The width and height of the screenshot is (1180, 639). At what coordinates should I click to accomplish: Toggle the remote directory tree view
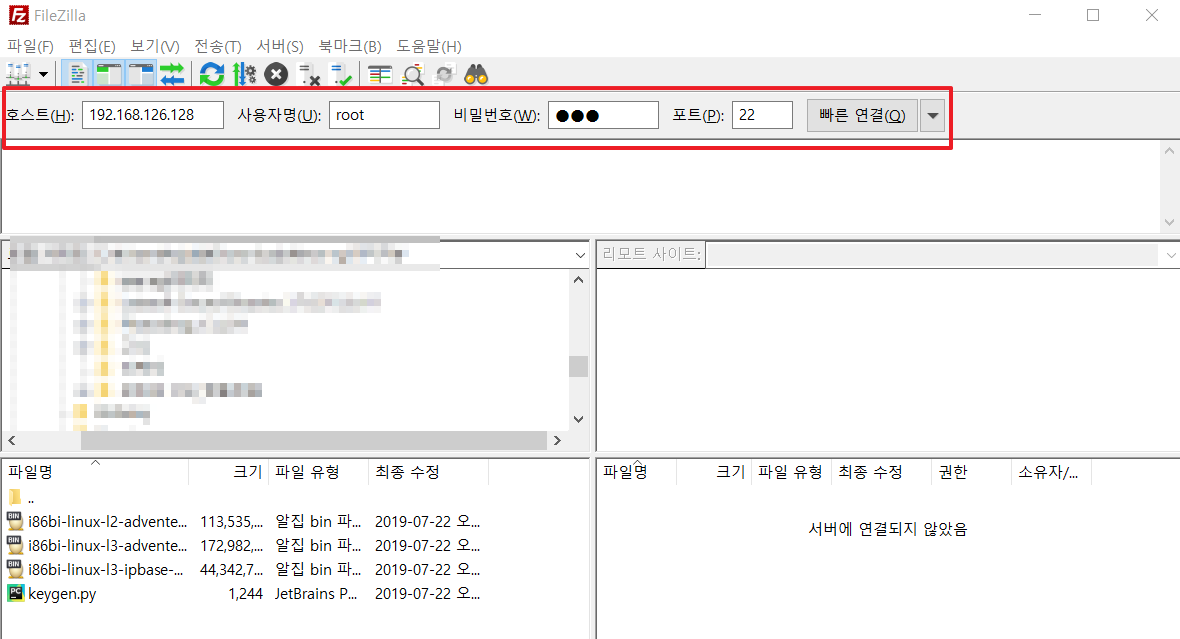coord(141,75)
